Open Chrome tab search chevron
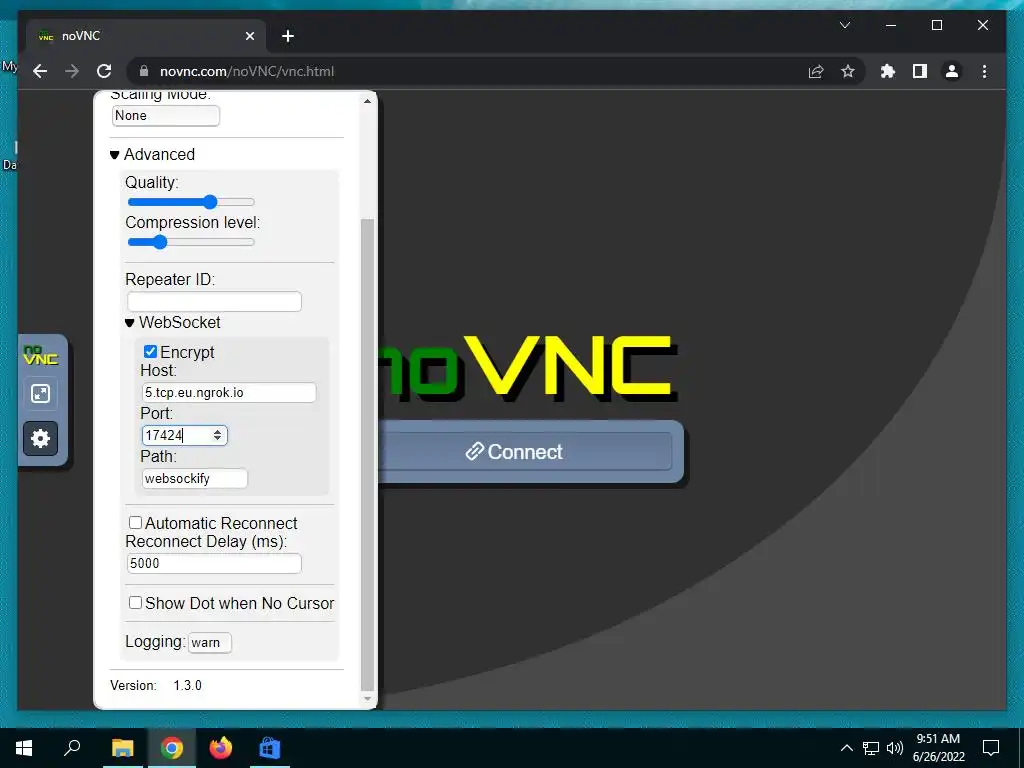This screenshot has height=768, width=1024. (844, 25)
